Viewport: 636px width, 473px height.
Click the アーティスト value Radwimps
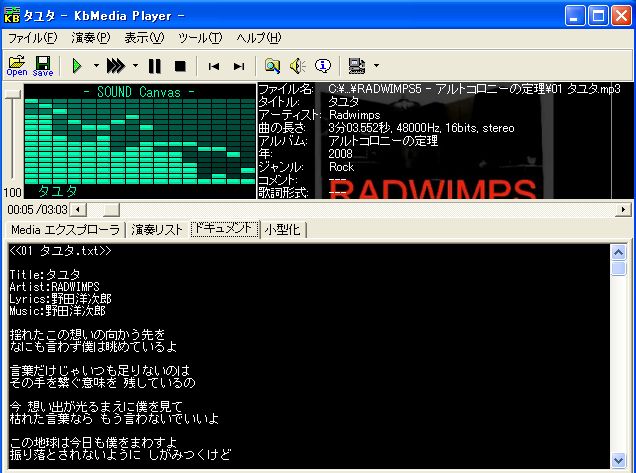[355, 115]
